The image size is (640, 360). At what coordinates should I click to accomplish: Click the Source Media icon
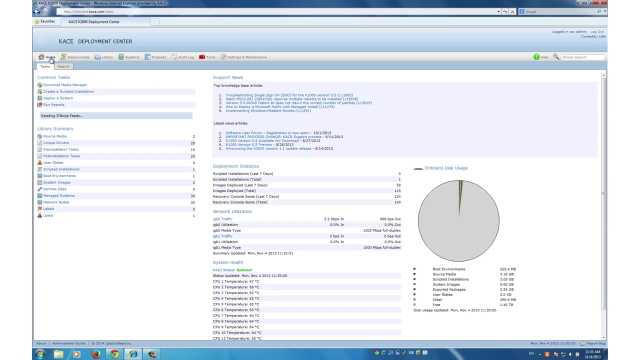pyautogui.click(x=40, y=136)
